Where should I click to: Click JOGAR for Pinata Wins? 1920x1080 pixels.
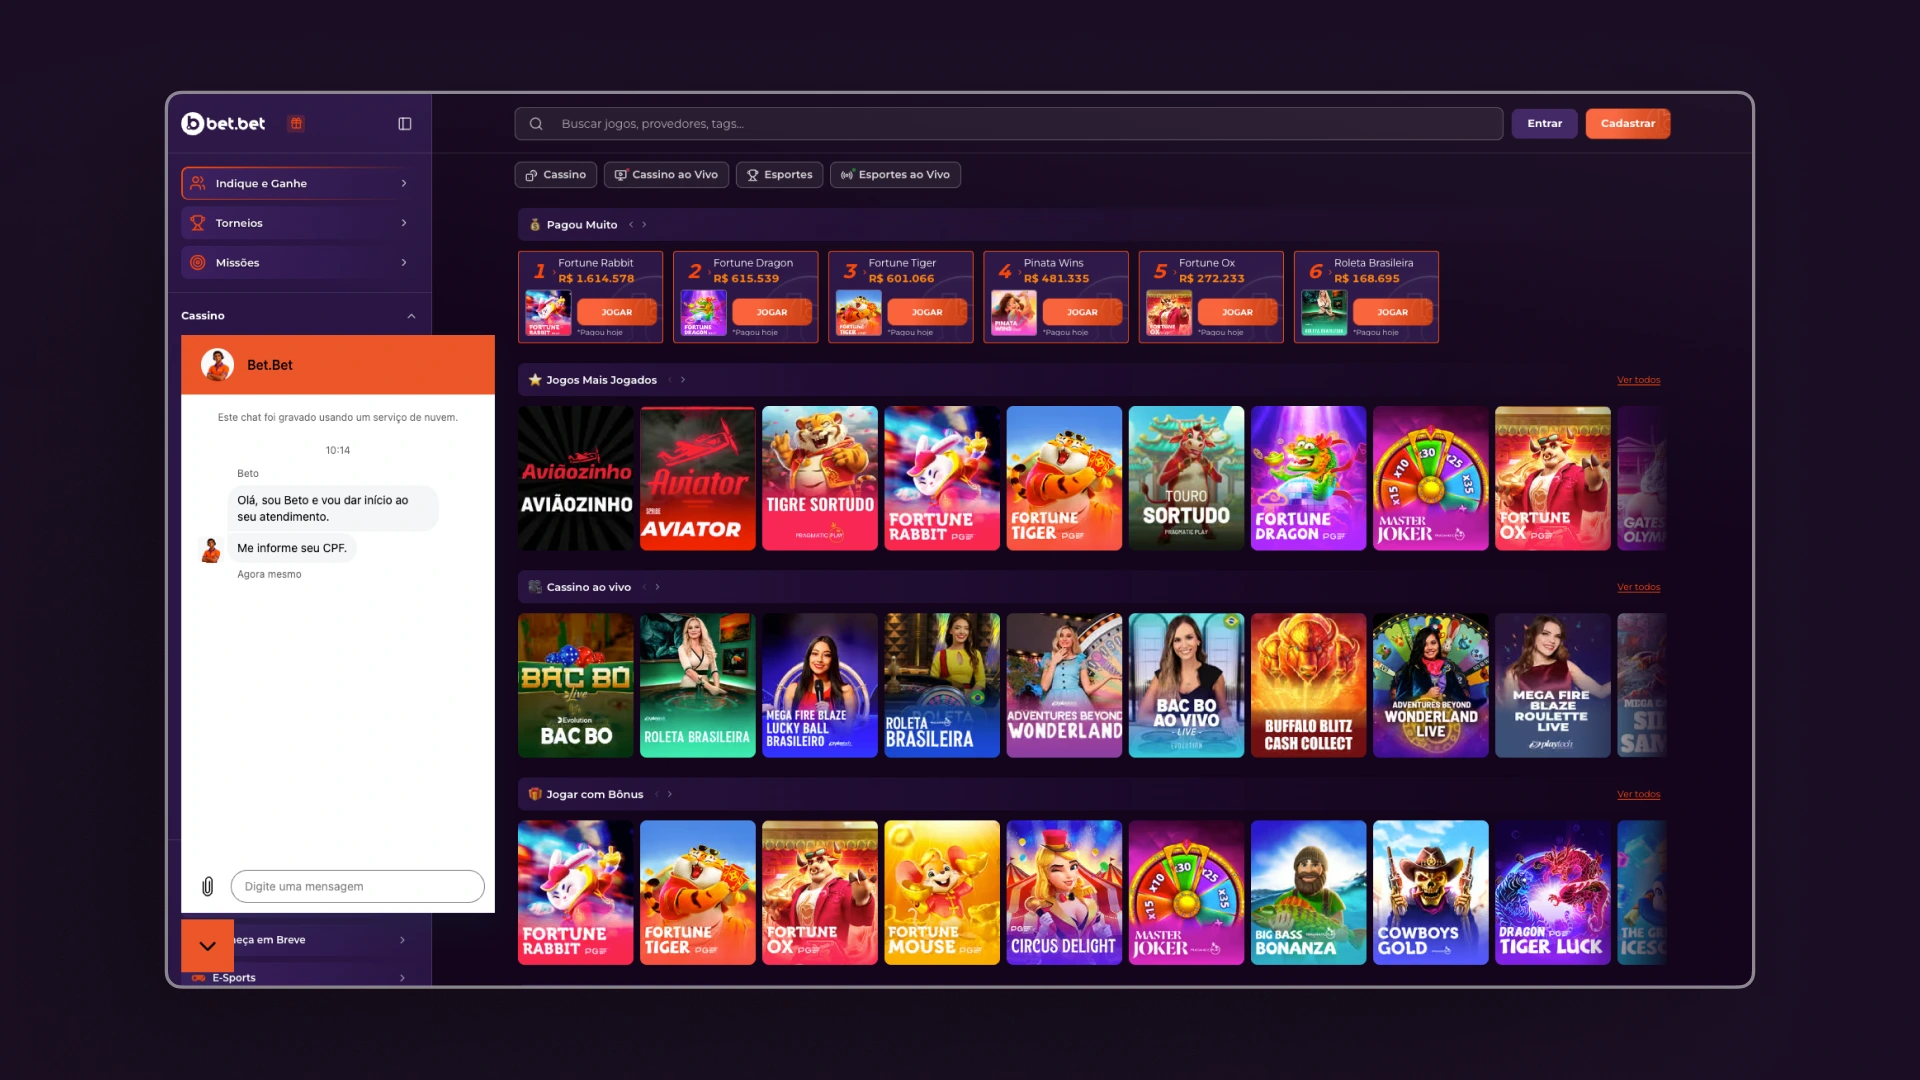point(1082,312)
